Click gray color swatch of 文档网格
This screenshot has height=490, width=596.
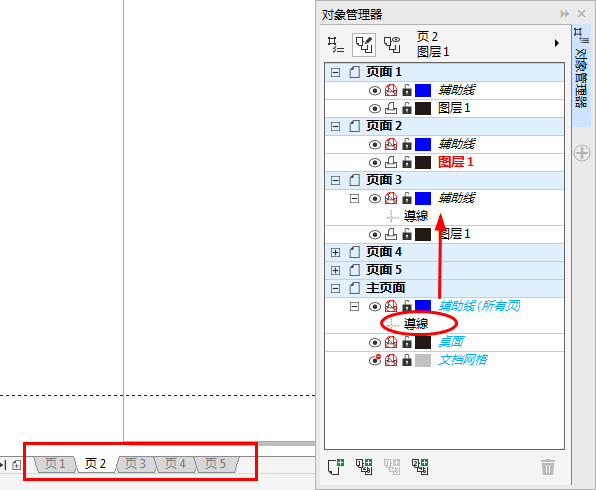click(x=423, y=360)
